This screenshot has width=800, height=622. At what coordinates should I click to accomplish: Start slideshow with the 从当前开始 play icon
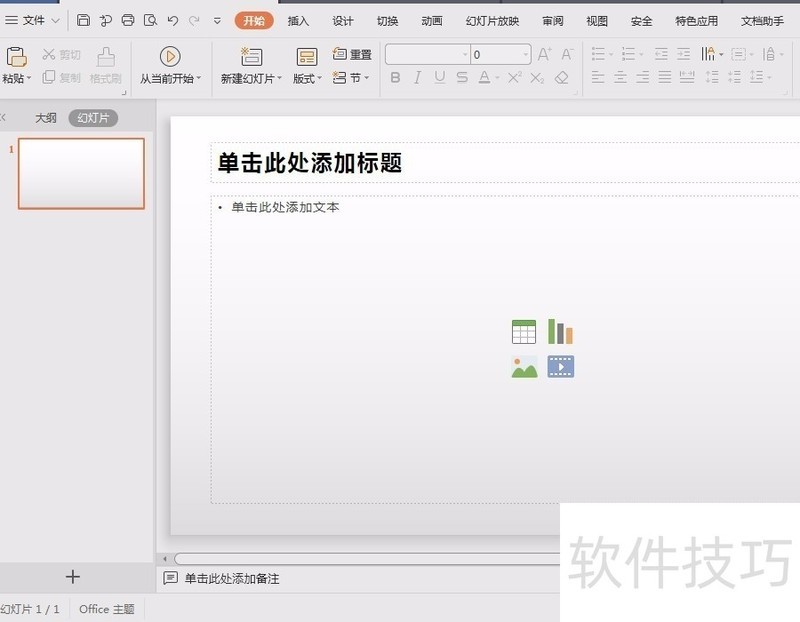pos(170,56)
